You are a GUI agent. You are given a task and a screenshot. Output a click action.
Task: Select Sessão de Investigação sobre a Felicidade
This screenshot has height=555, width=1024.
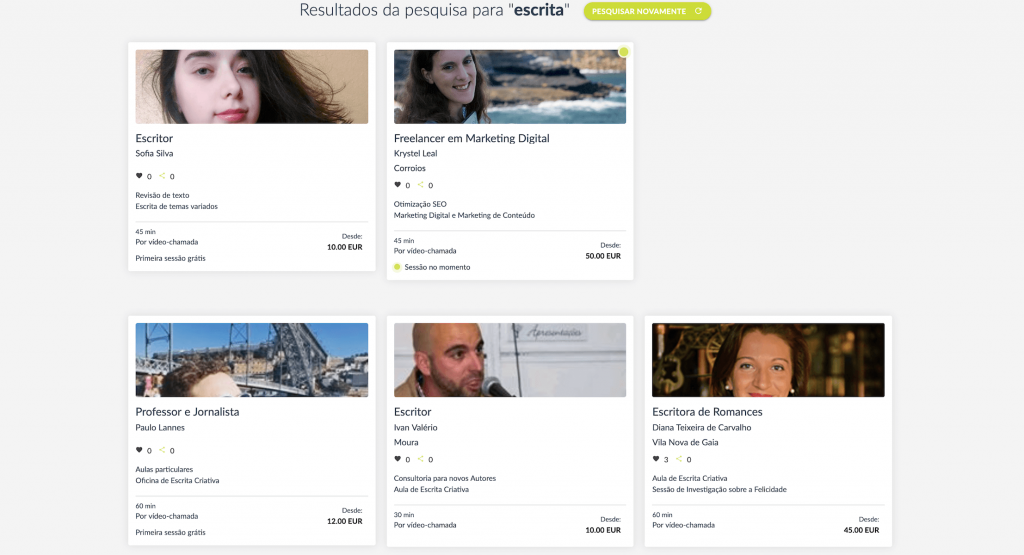(x=719, y=490)
